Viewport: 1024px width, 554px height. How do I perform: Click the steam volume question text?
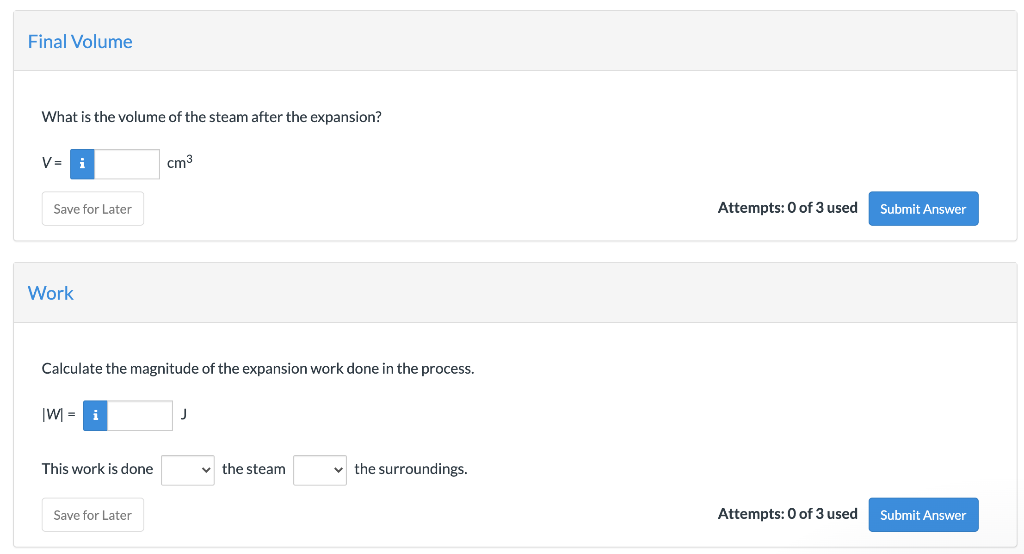tap(211, 117)
